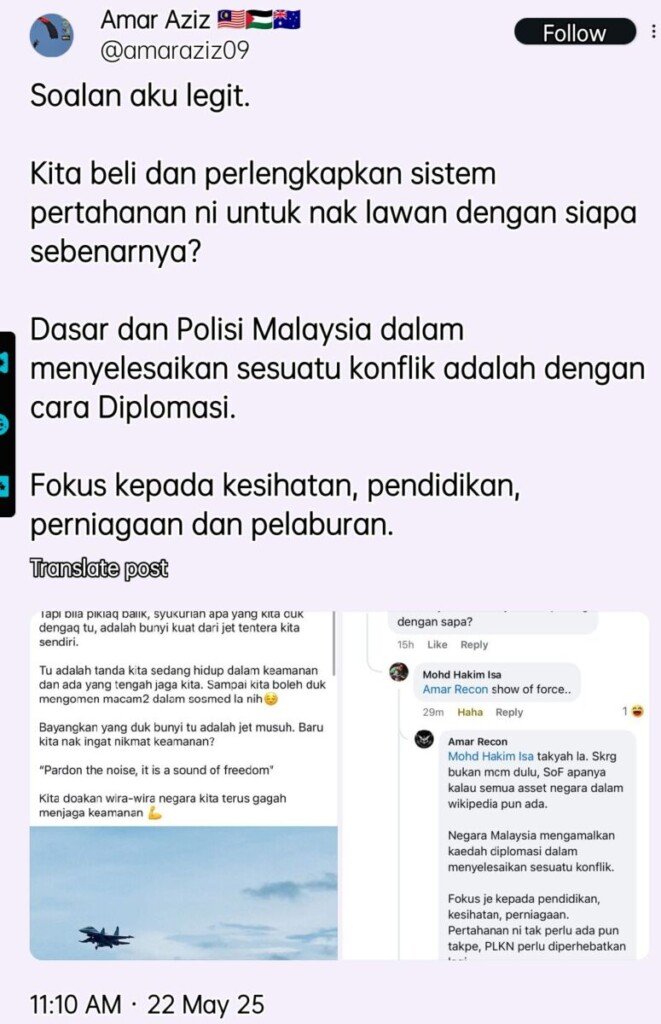Screen dimensions: 661x1024
Task: Click the Translate post link
Action: point(99,569)
